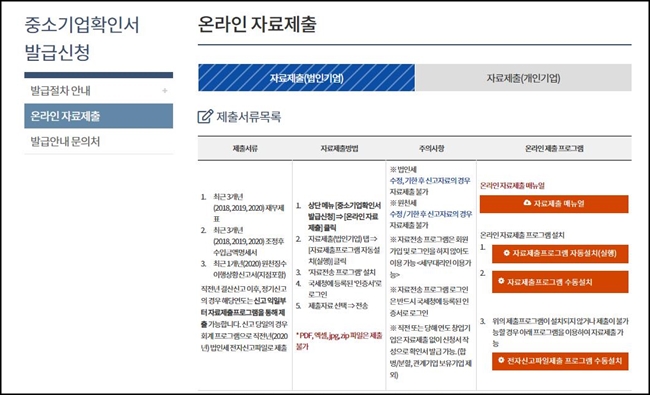Click gear icon in 자료제출프로그램 수동설치 button

point(501,281)
